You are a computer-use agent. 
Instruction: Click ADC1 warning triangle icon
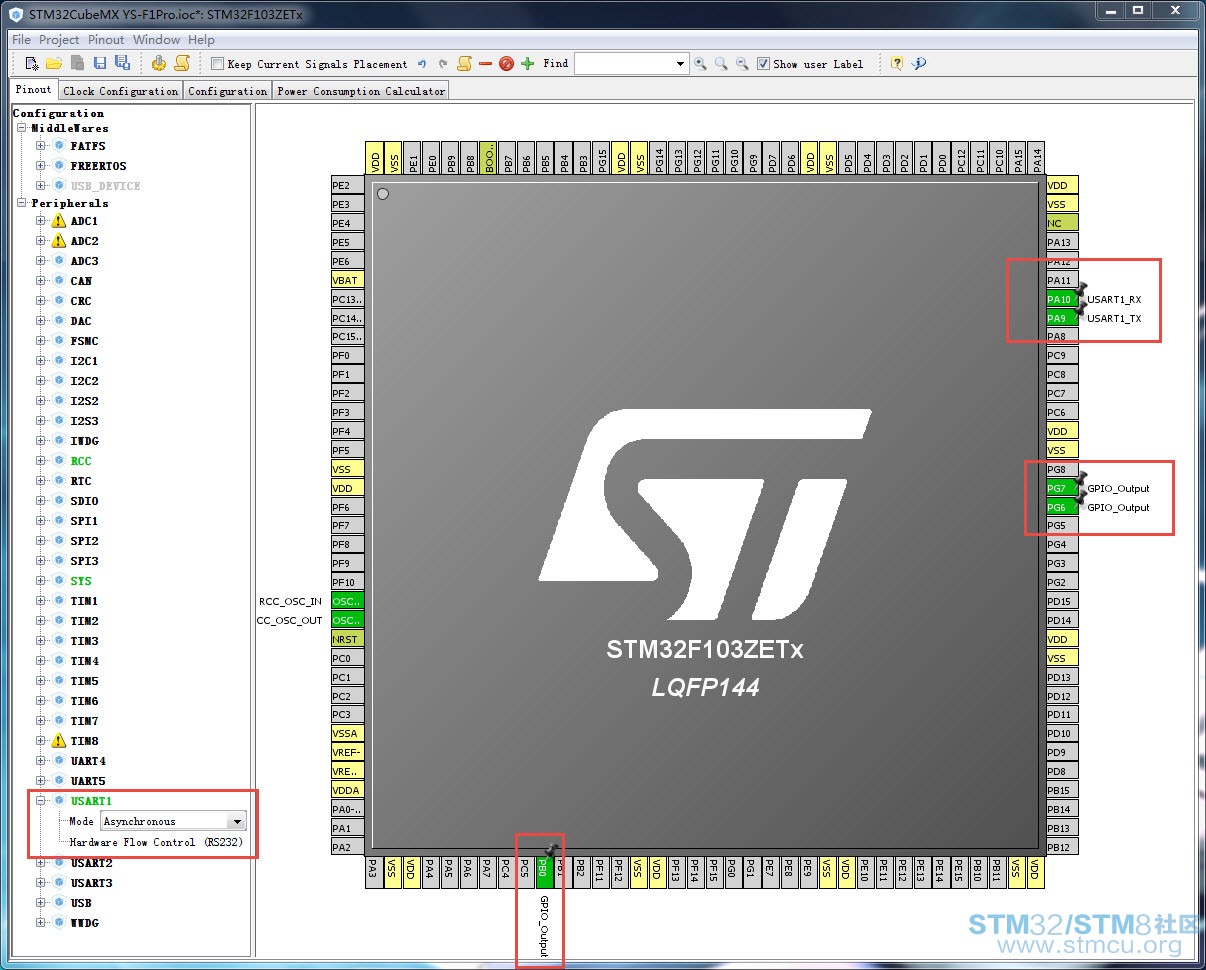tap(58, 221)
